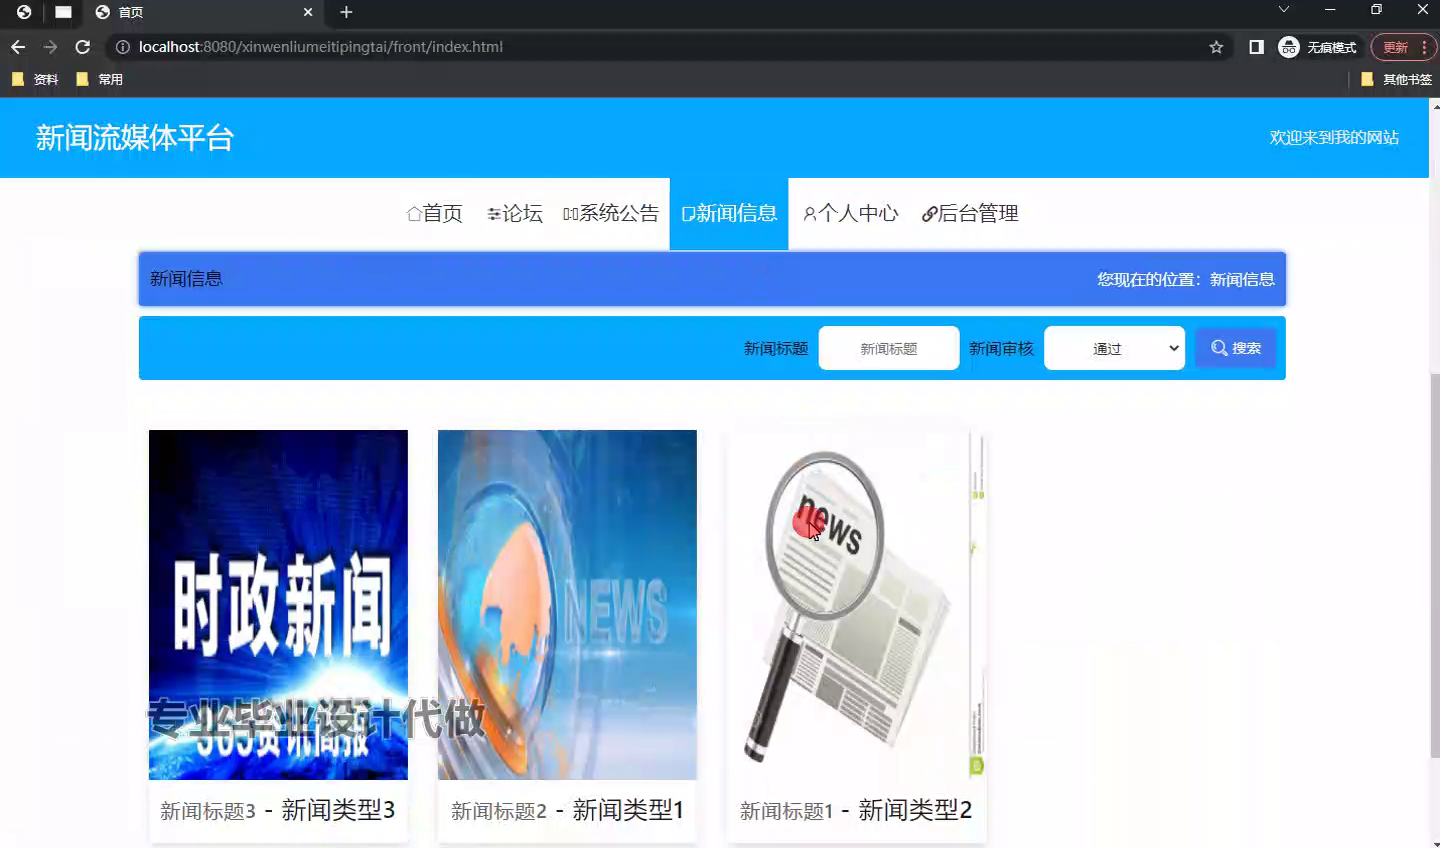Image resolution: width=1440 pixels, height=848 pixels.
Task: Click the 新闻标题2 - 新闻类型1 caption
Action: [567, 810]
